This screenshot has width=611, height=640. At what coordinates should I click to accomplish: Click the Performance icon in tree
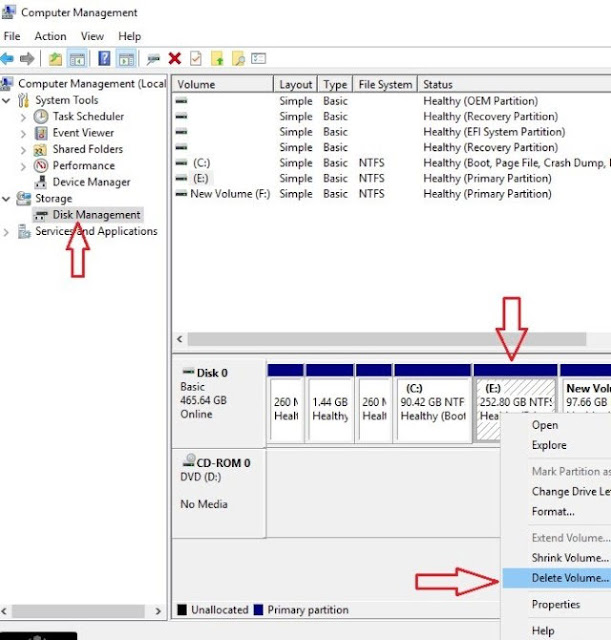point(40,166)
